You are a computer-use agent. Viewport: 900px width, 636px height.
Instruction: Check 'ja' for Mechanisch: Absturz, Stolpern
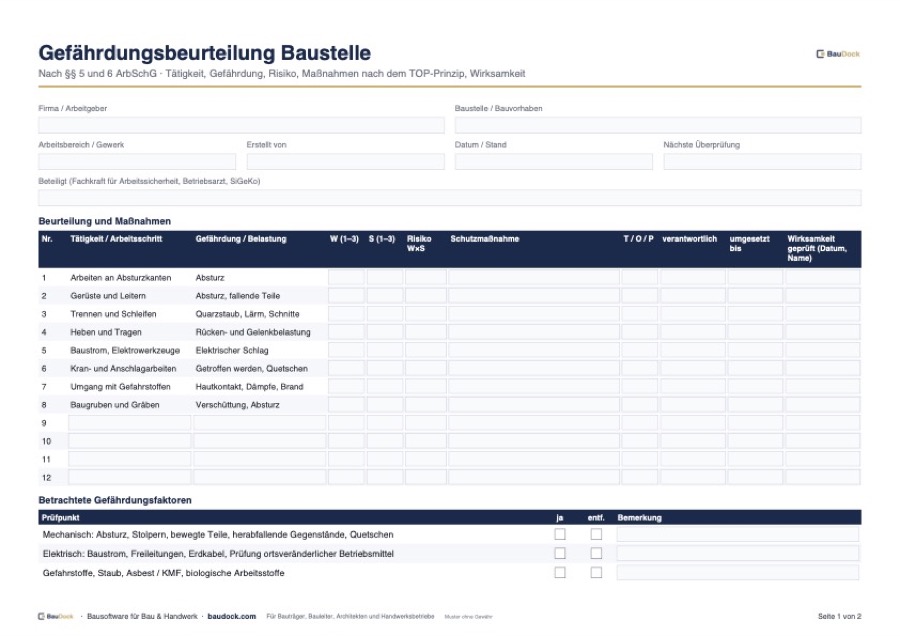[x=560, y=534]
